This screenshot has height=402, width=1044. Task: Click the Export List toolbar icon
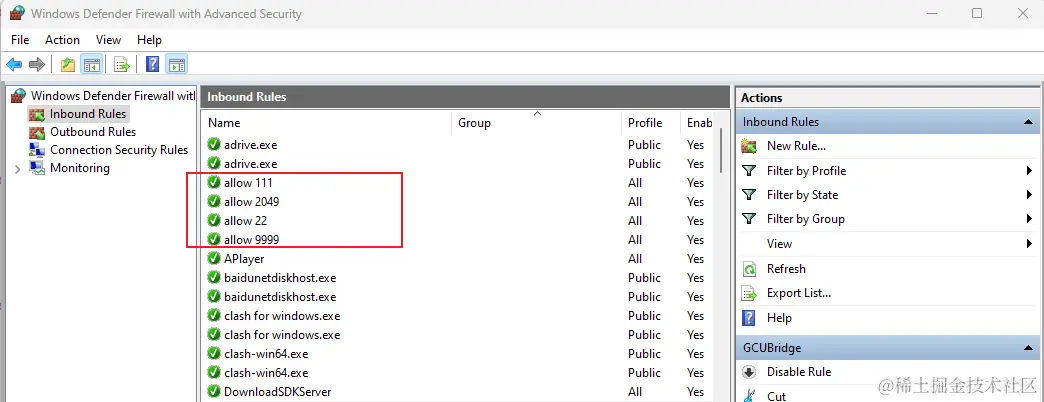(x=121, y=65)
